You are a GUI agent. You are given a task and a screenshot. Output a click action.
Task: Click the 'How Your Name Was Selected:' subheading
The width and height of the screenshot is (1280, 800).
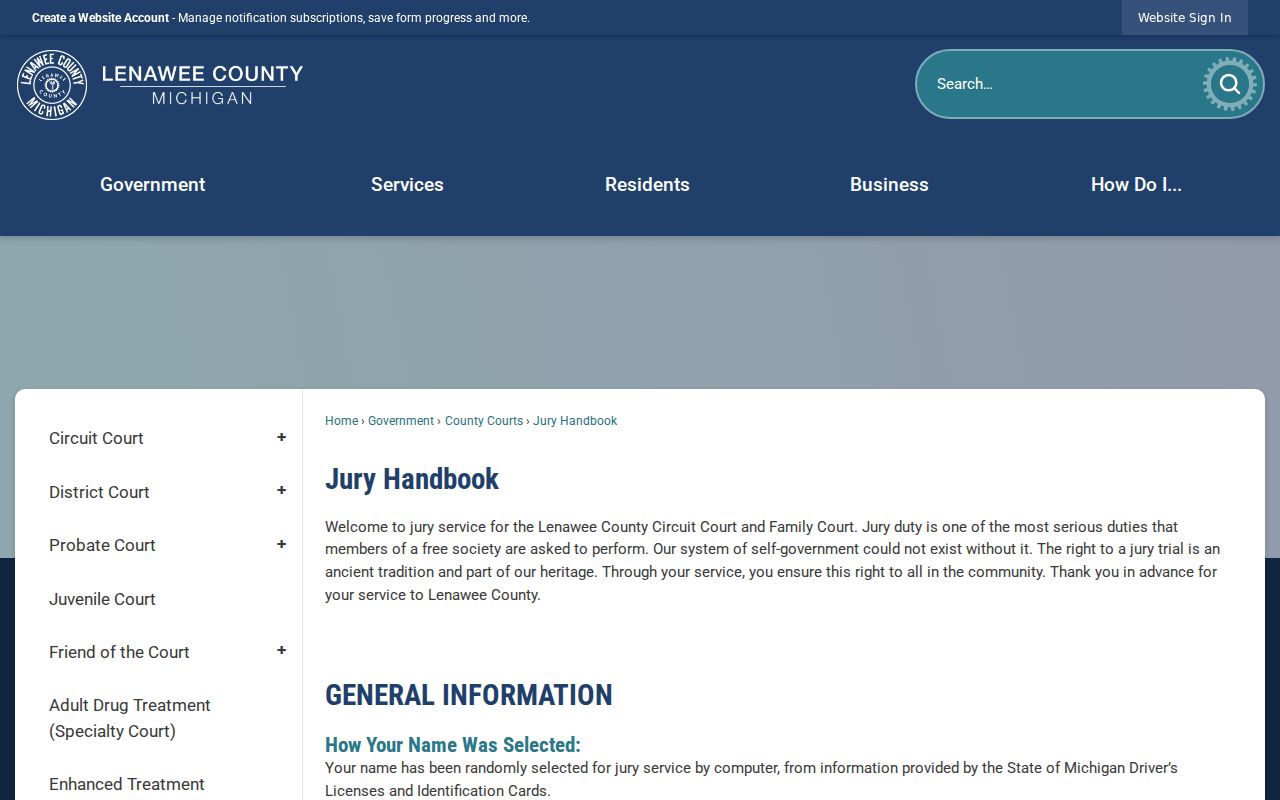(453, 745)
